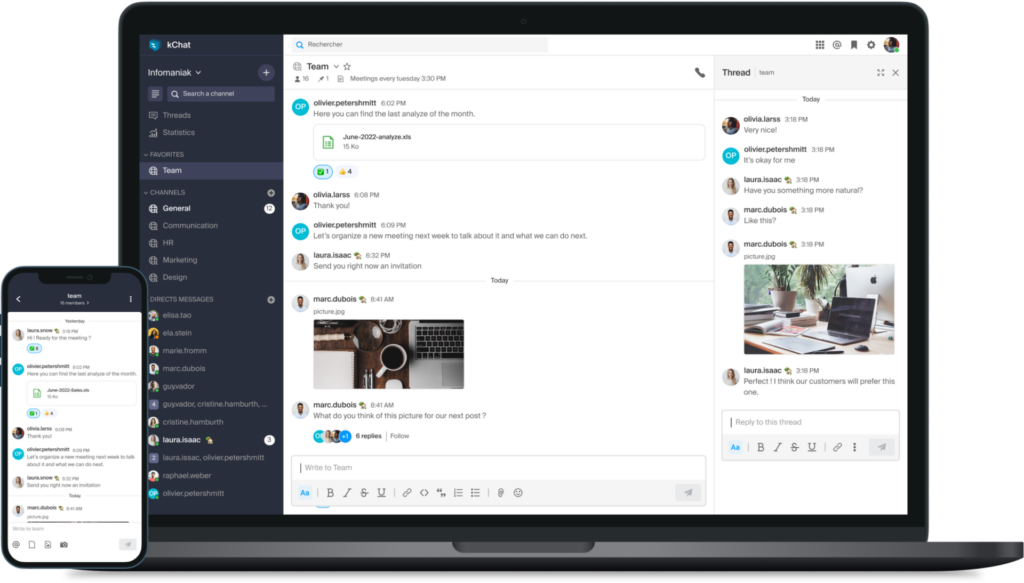View the 6 replies thread
1024x583 pixels.
[368, 436]
